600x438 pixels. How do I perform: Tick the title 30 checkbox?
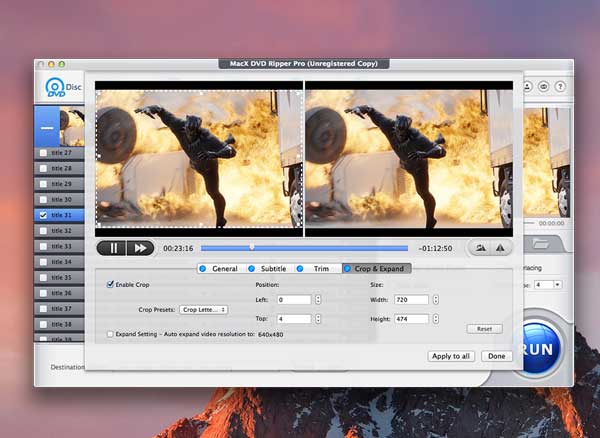click(x=43, y=200)
